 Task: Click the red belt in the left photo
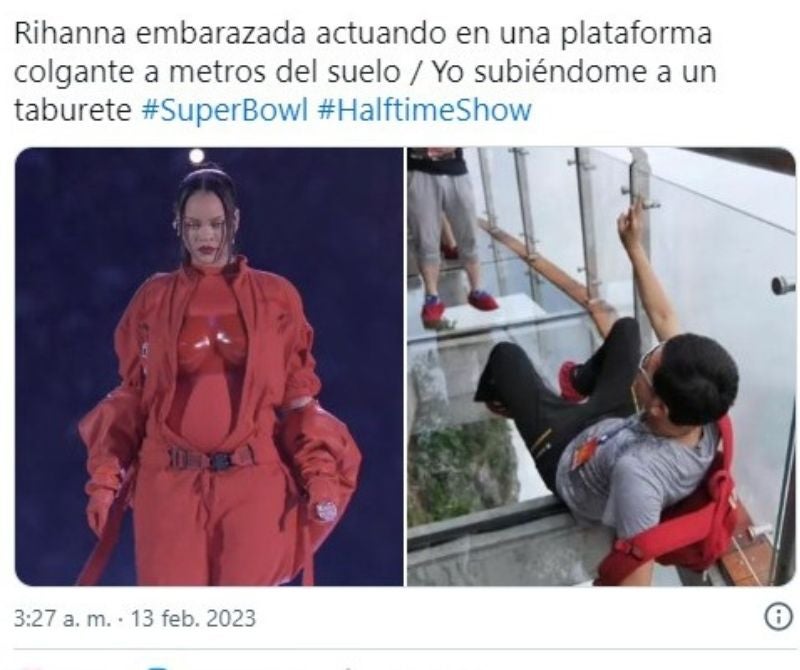pos(210,458)
